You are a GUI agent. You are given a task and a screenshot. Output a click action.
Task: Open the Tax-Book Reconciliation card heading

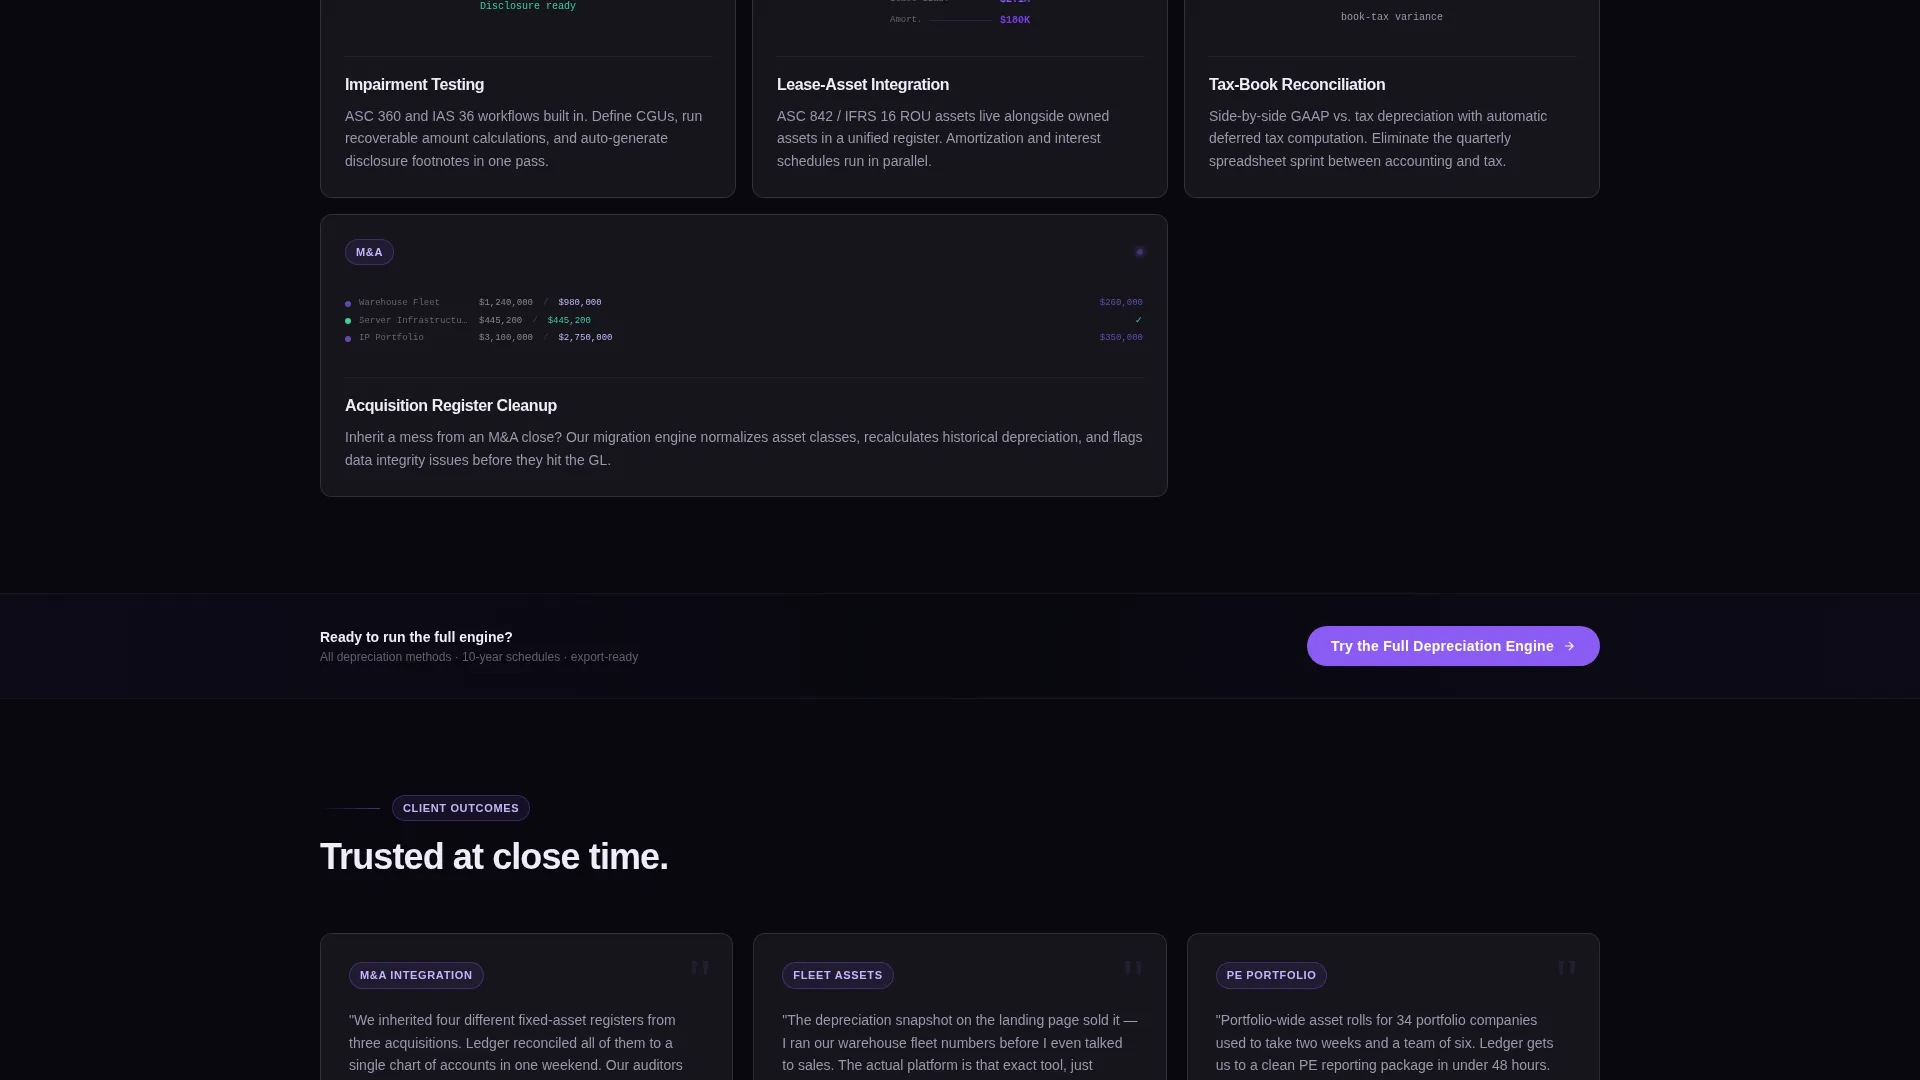(x=1297, y=85)
